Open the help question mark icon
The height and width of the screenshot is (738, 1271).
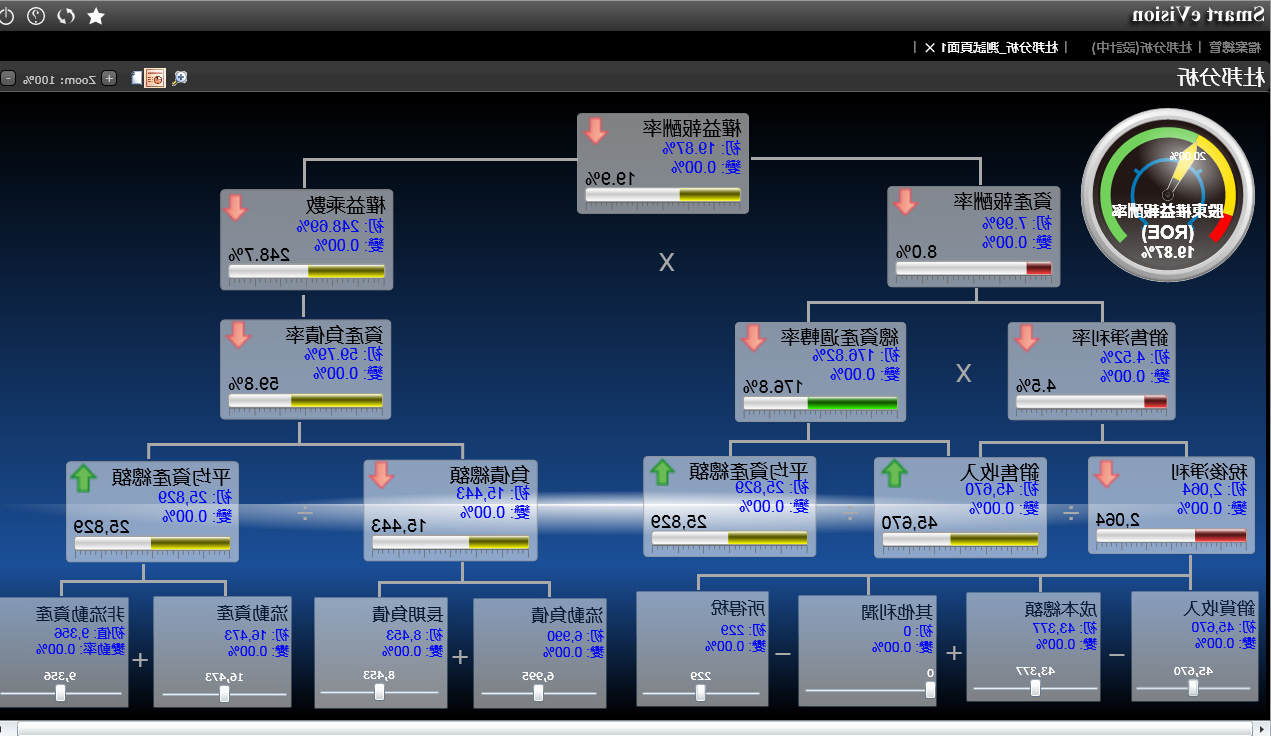pos(36,15)
